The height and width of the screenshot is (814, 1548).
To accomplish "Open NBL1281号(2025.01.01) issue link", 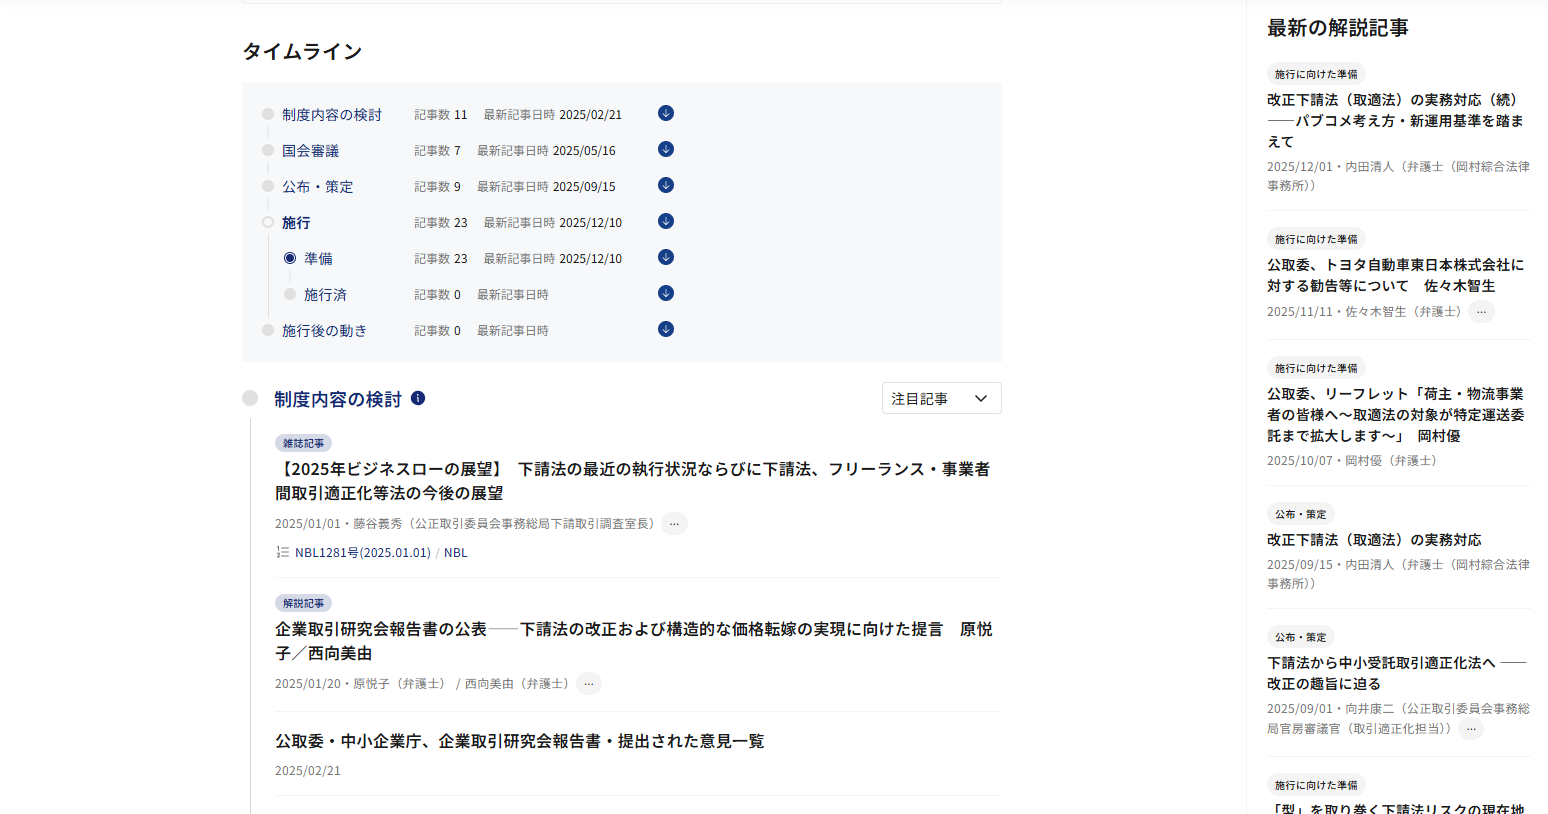I will (362, 553).
